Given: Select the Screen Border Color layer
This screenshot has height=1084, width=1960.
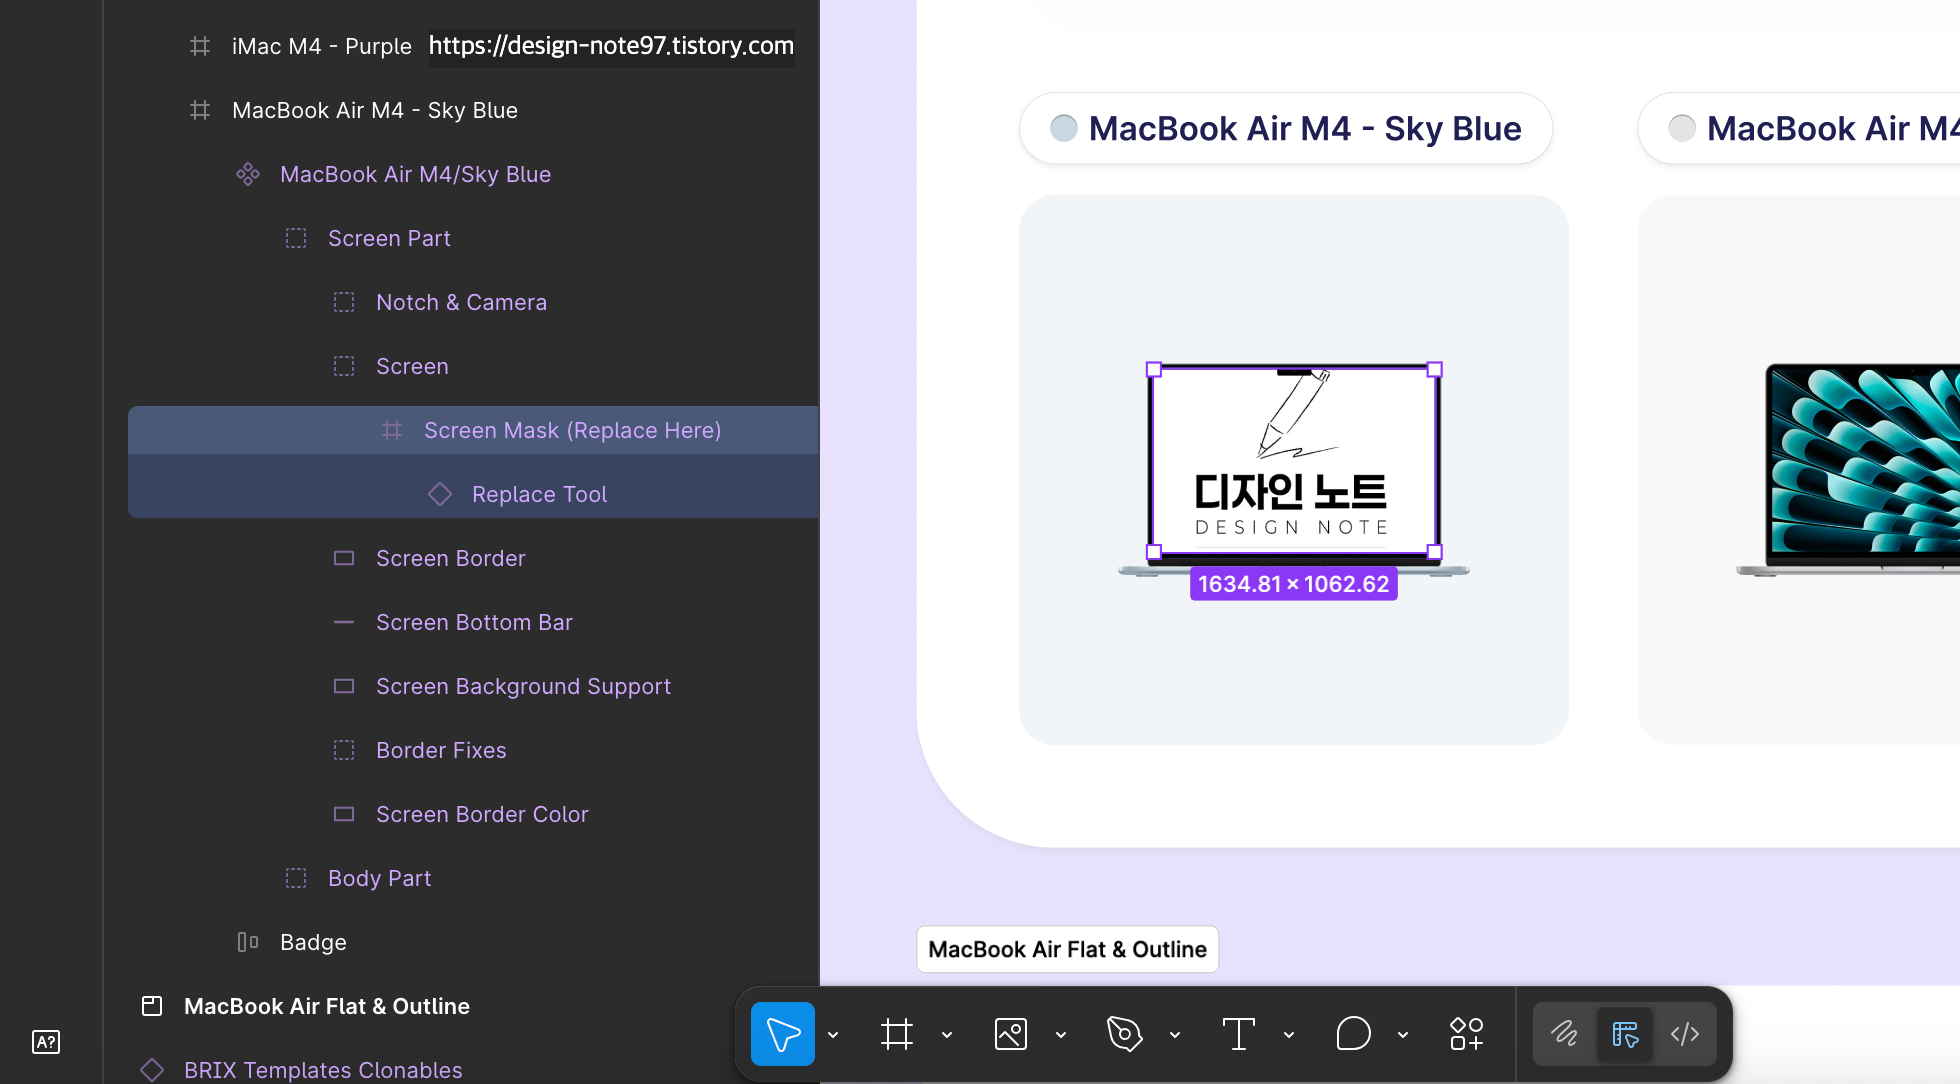Looking at the screenshot, I should point(482,814).
